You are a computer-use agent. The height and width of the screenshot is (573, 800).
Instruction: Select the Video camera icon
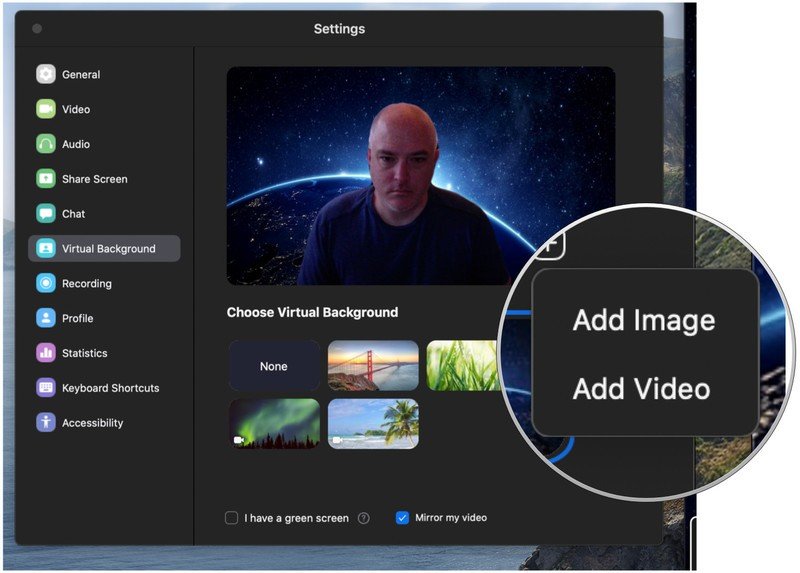[46, 109]
